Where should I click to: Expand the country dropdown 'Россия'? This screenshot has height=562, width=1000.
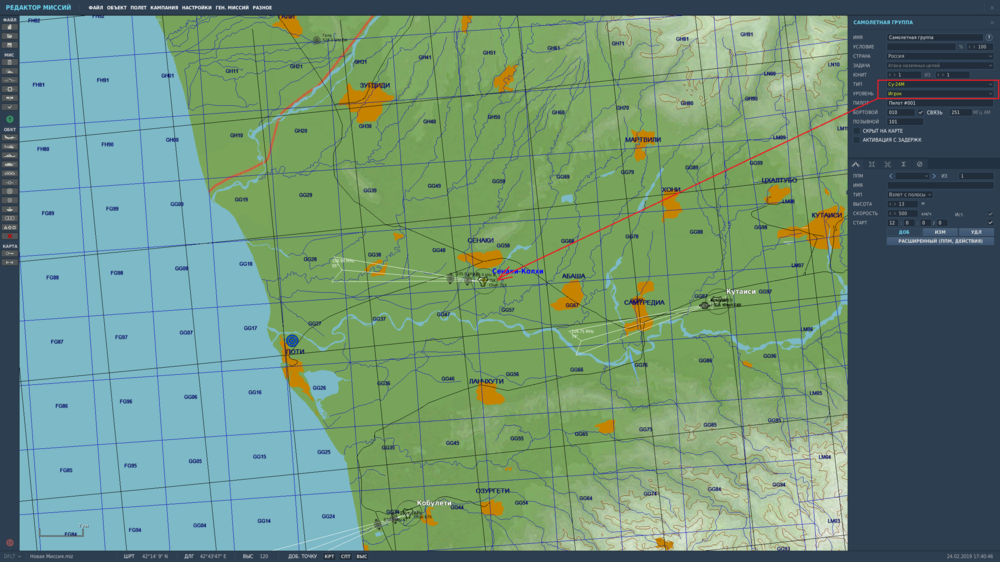pyautogui.click(x=939, y=56)
